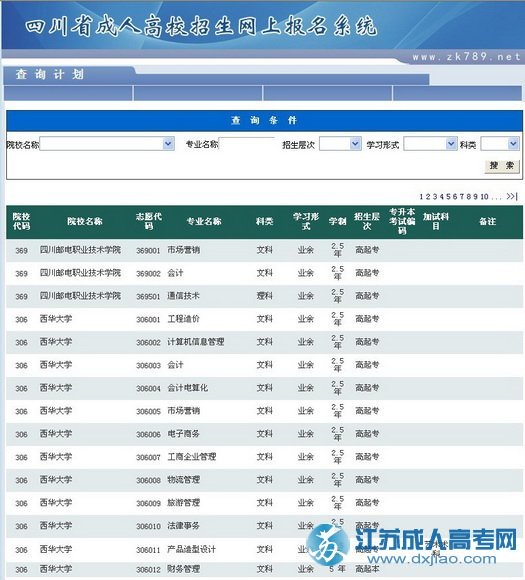This screenshot has width=525, height=580.
Task: Open the 学习形式 dropdown
Action: pos(430,144)
